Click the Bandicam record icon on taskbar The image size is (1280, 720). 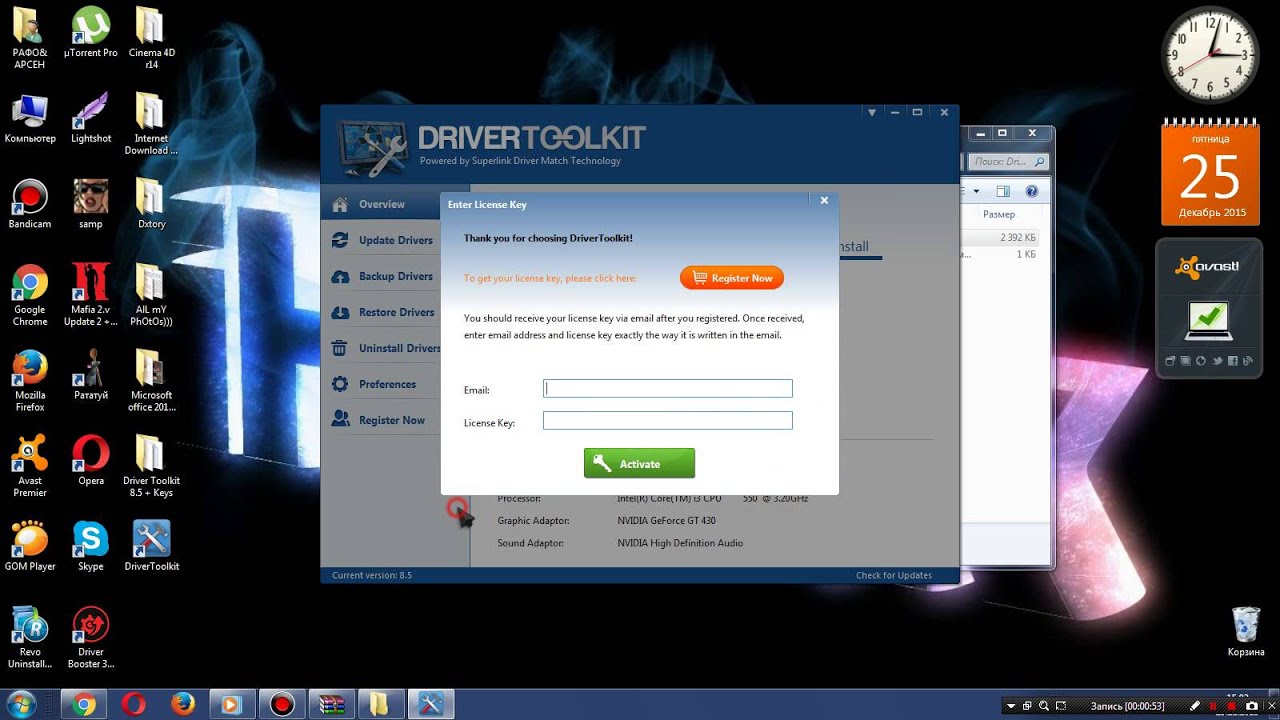tap(281, 704)
